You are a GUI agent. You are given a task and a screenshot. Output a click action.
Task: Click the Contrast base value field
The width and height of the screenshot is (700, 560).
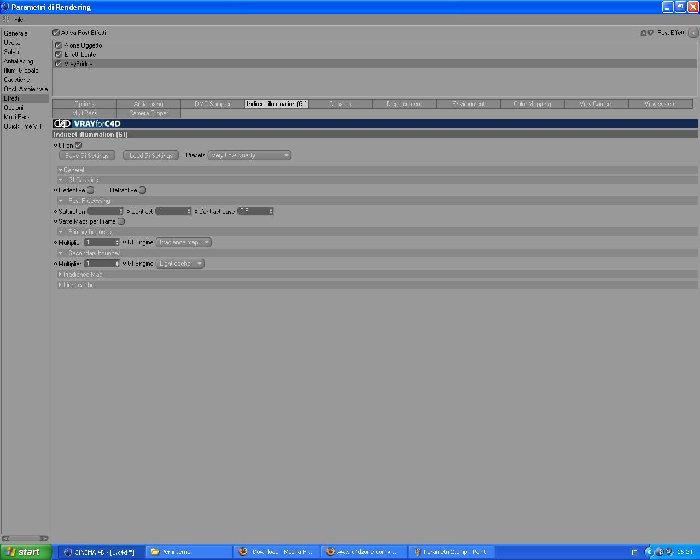tap(255, 211)
